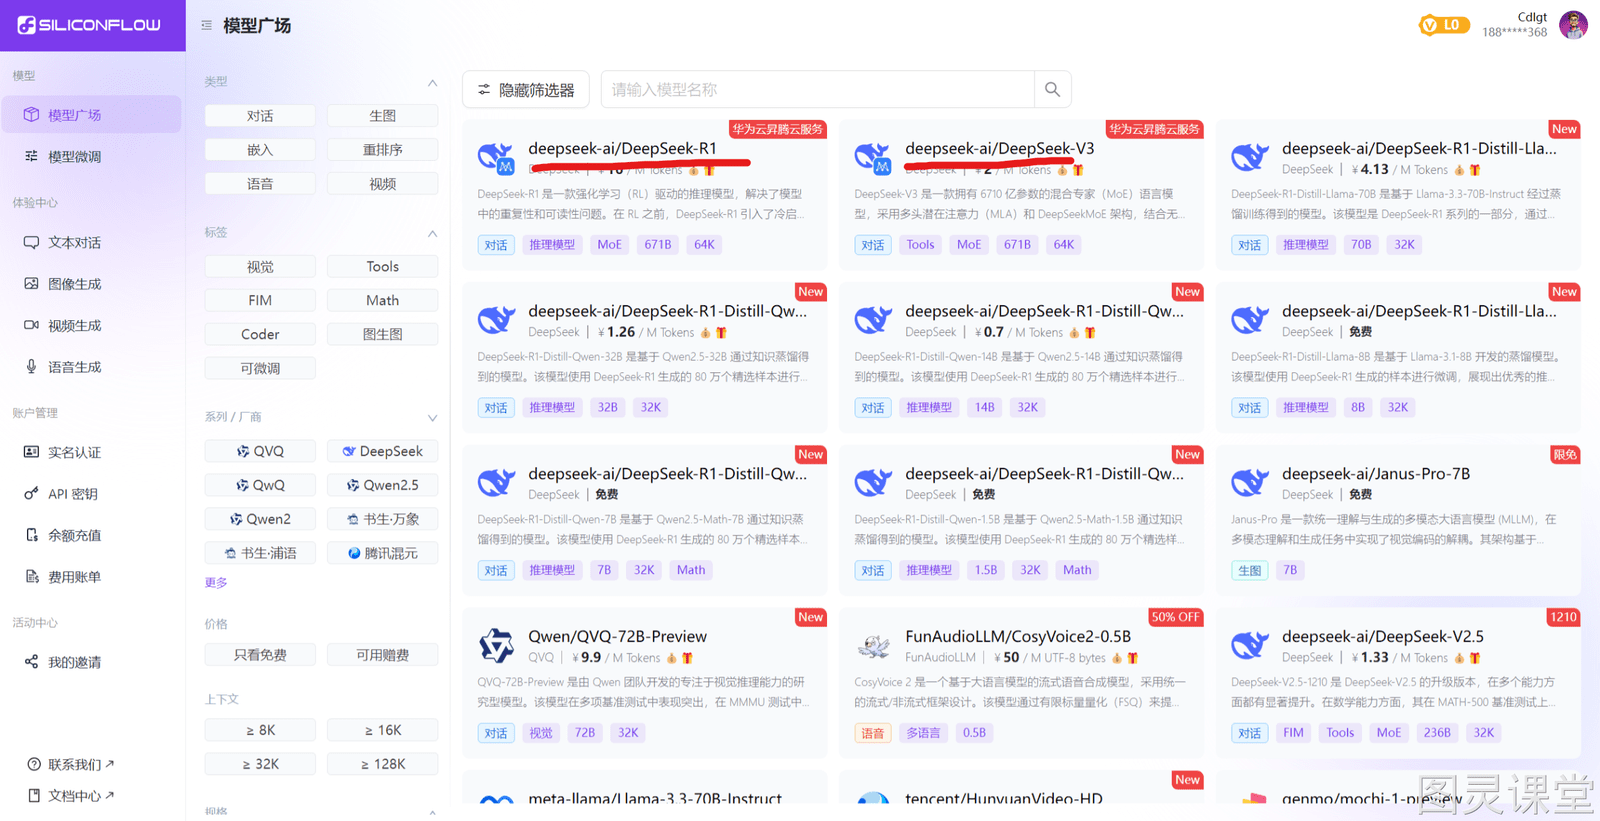
Task: Open the Qwen/QVQ-72B-Preview model title
Action: (617, 637)
